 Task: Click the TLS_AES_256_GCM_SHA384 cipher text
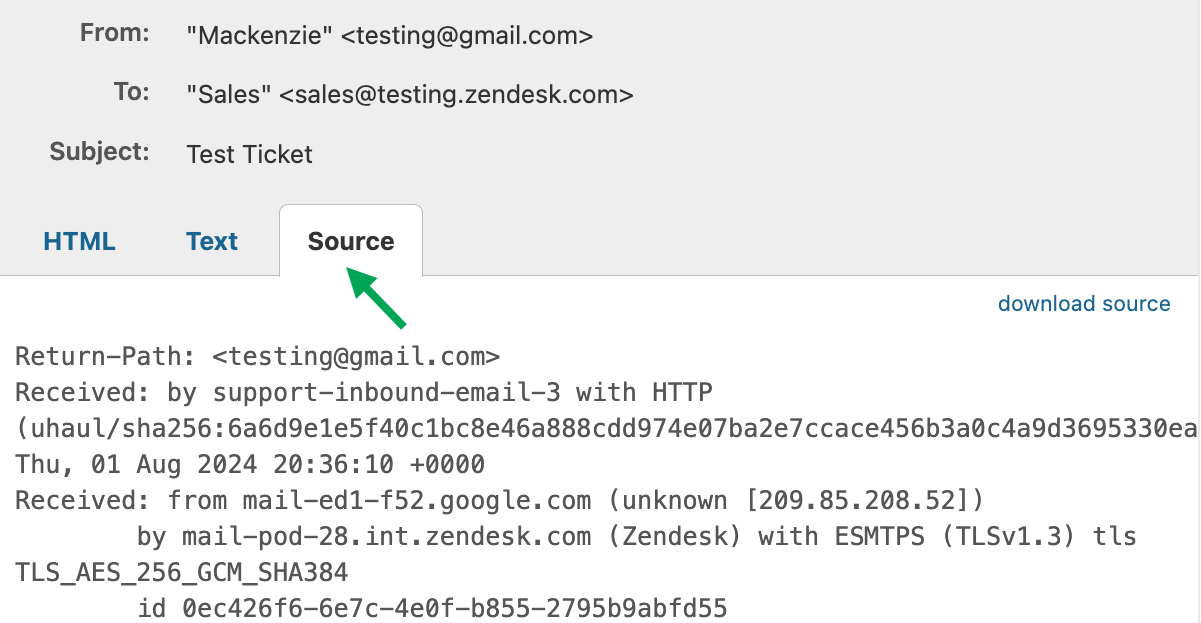[181, 572]
